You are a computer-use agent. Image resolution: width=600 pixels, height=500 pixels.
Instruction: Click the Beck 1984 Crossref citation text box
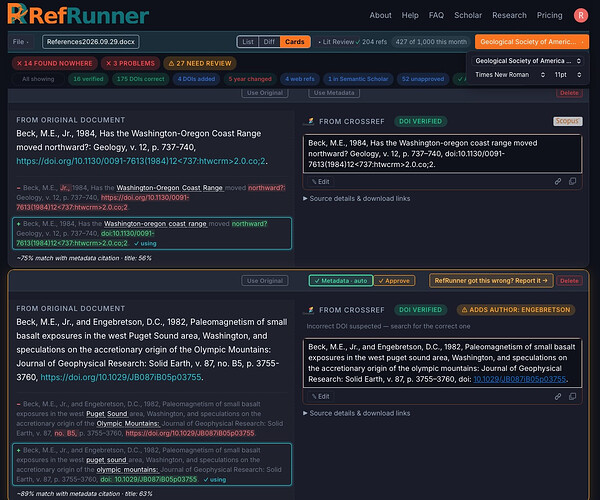tap(443, 153)
